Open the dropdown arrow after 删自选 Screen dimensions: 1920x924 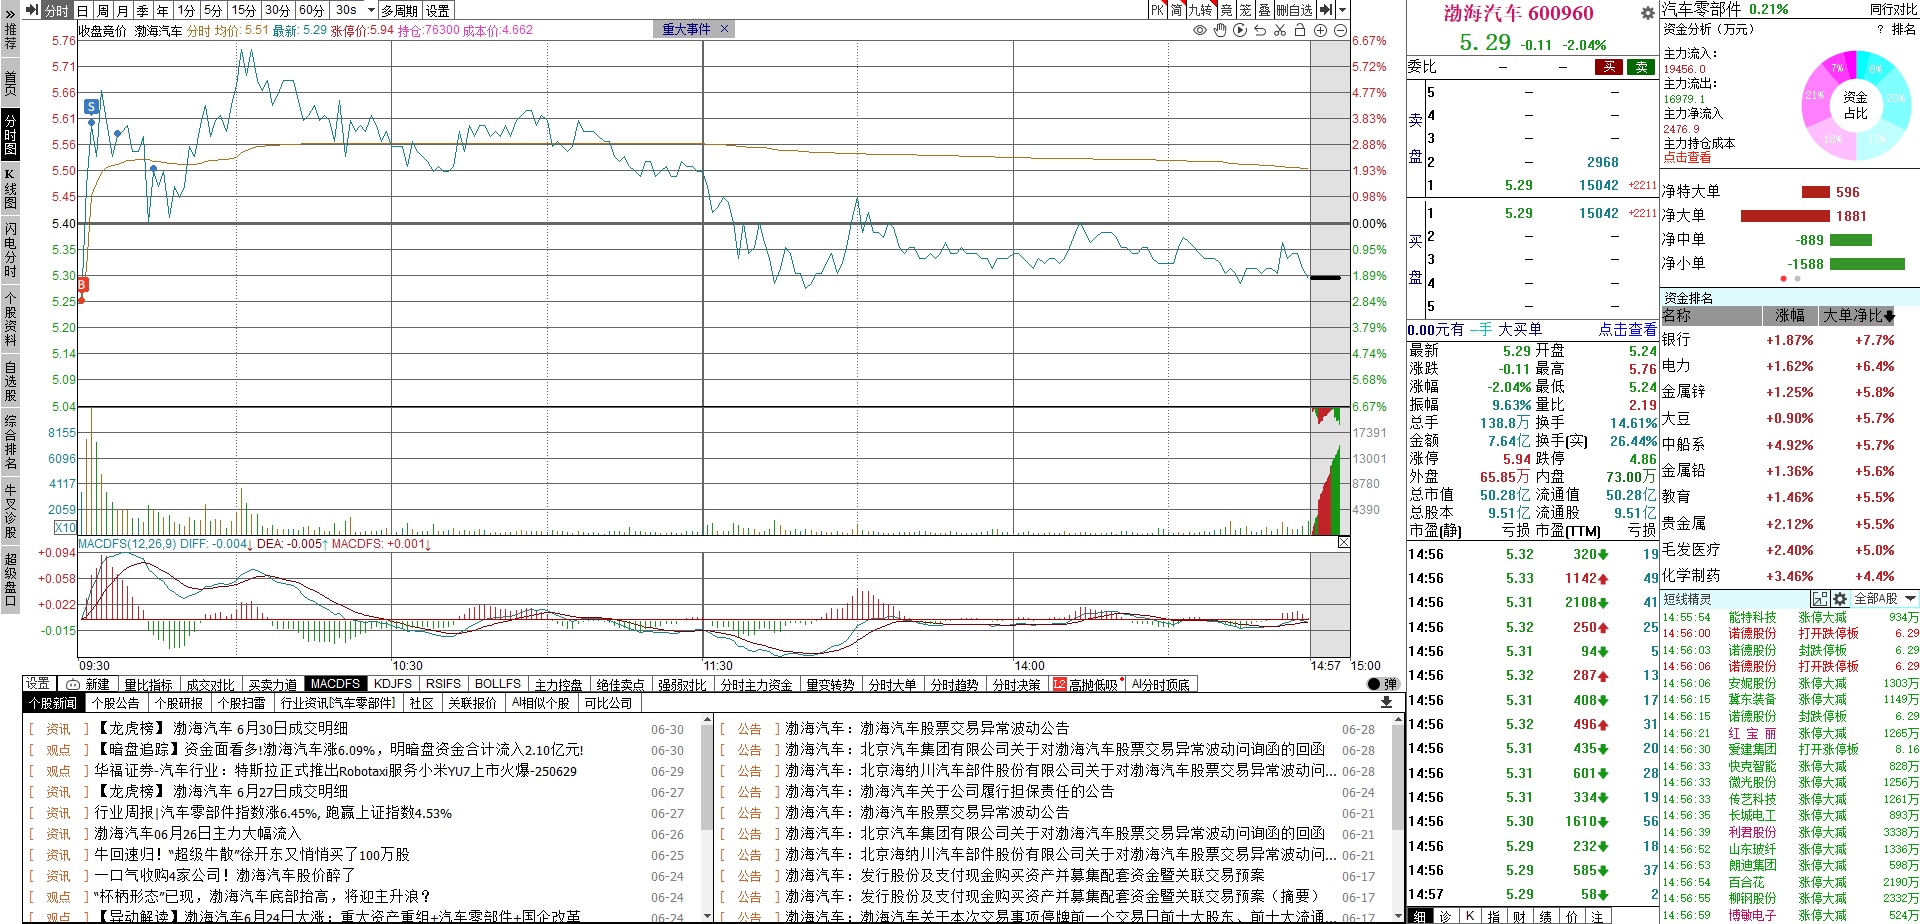pos(1340,10)
